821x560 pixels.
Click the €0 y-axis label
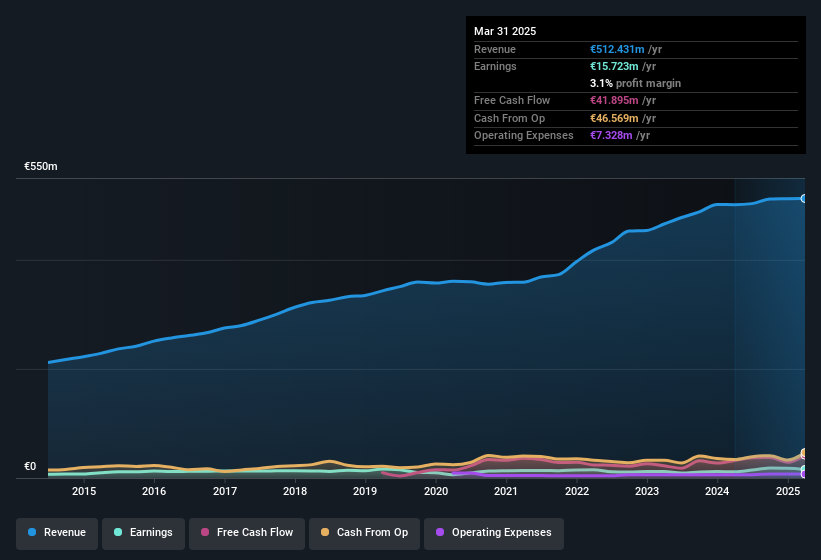(30, 466)
